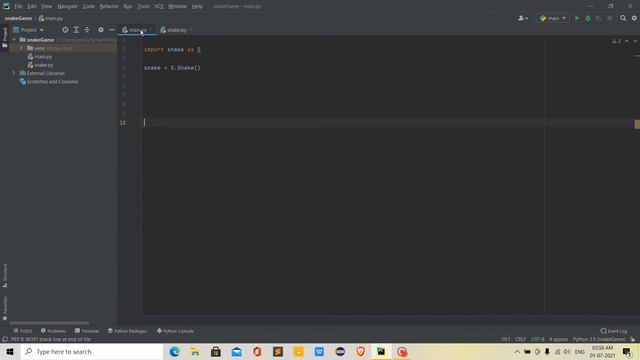The image size is (640, 360).
Task: Open the Window menu
Action: click(177, 7)
